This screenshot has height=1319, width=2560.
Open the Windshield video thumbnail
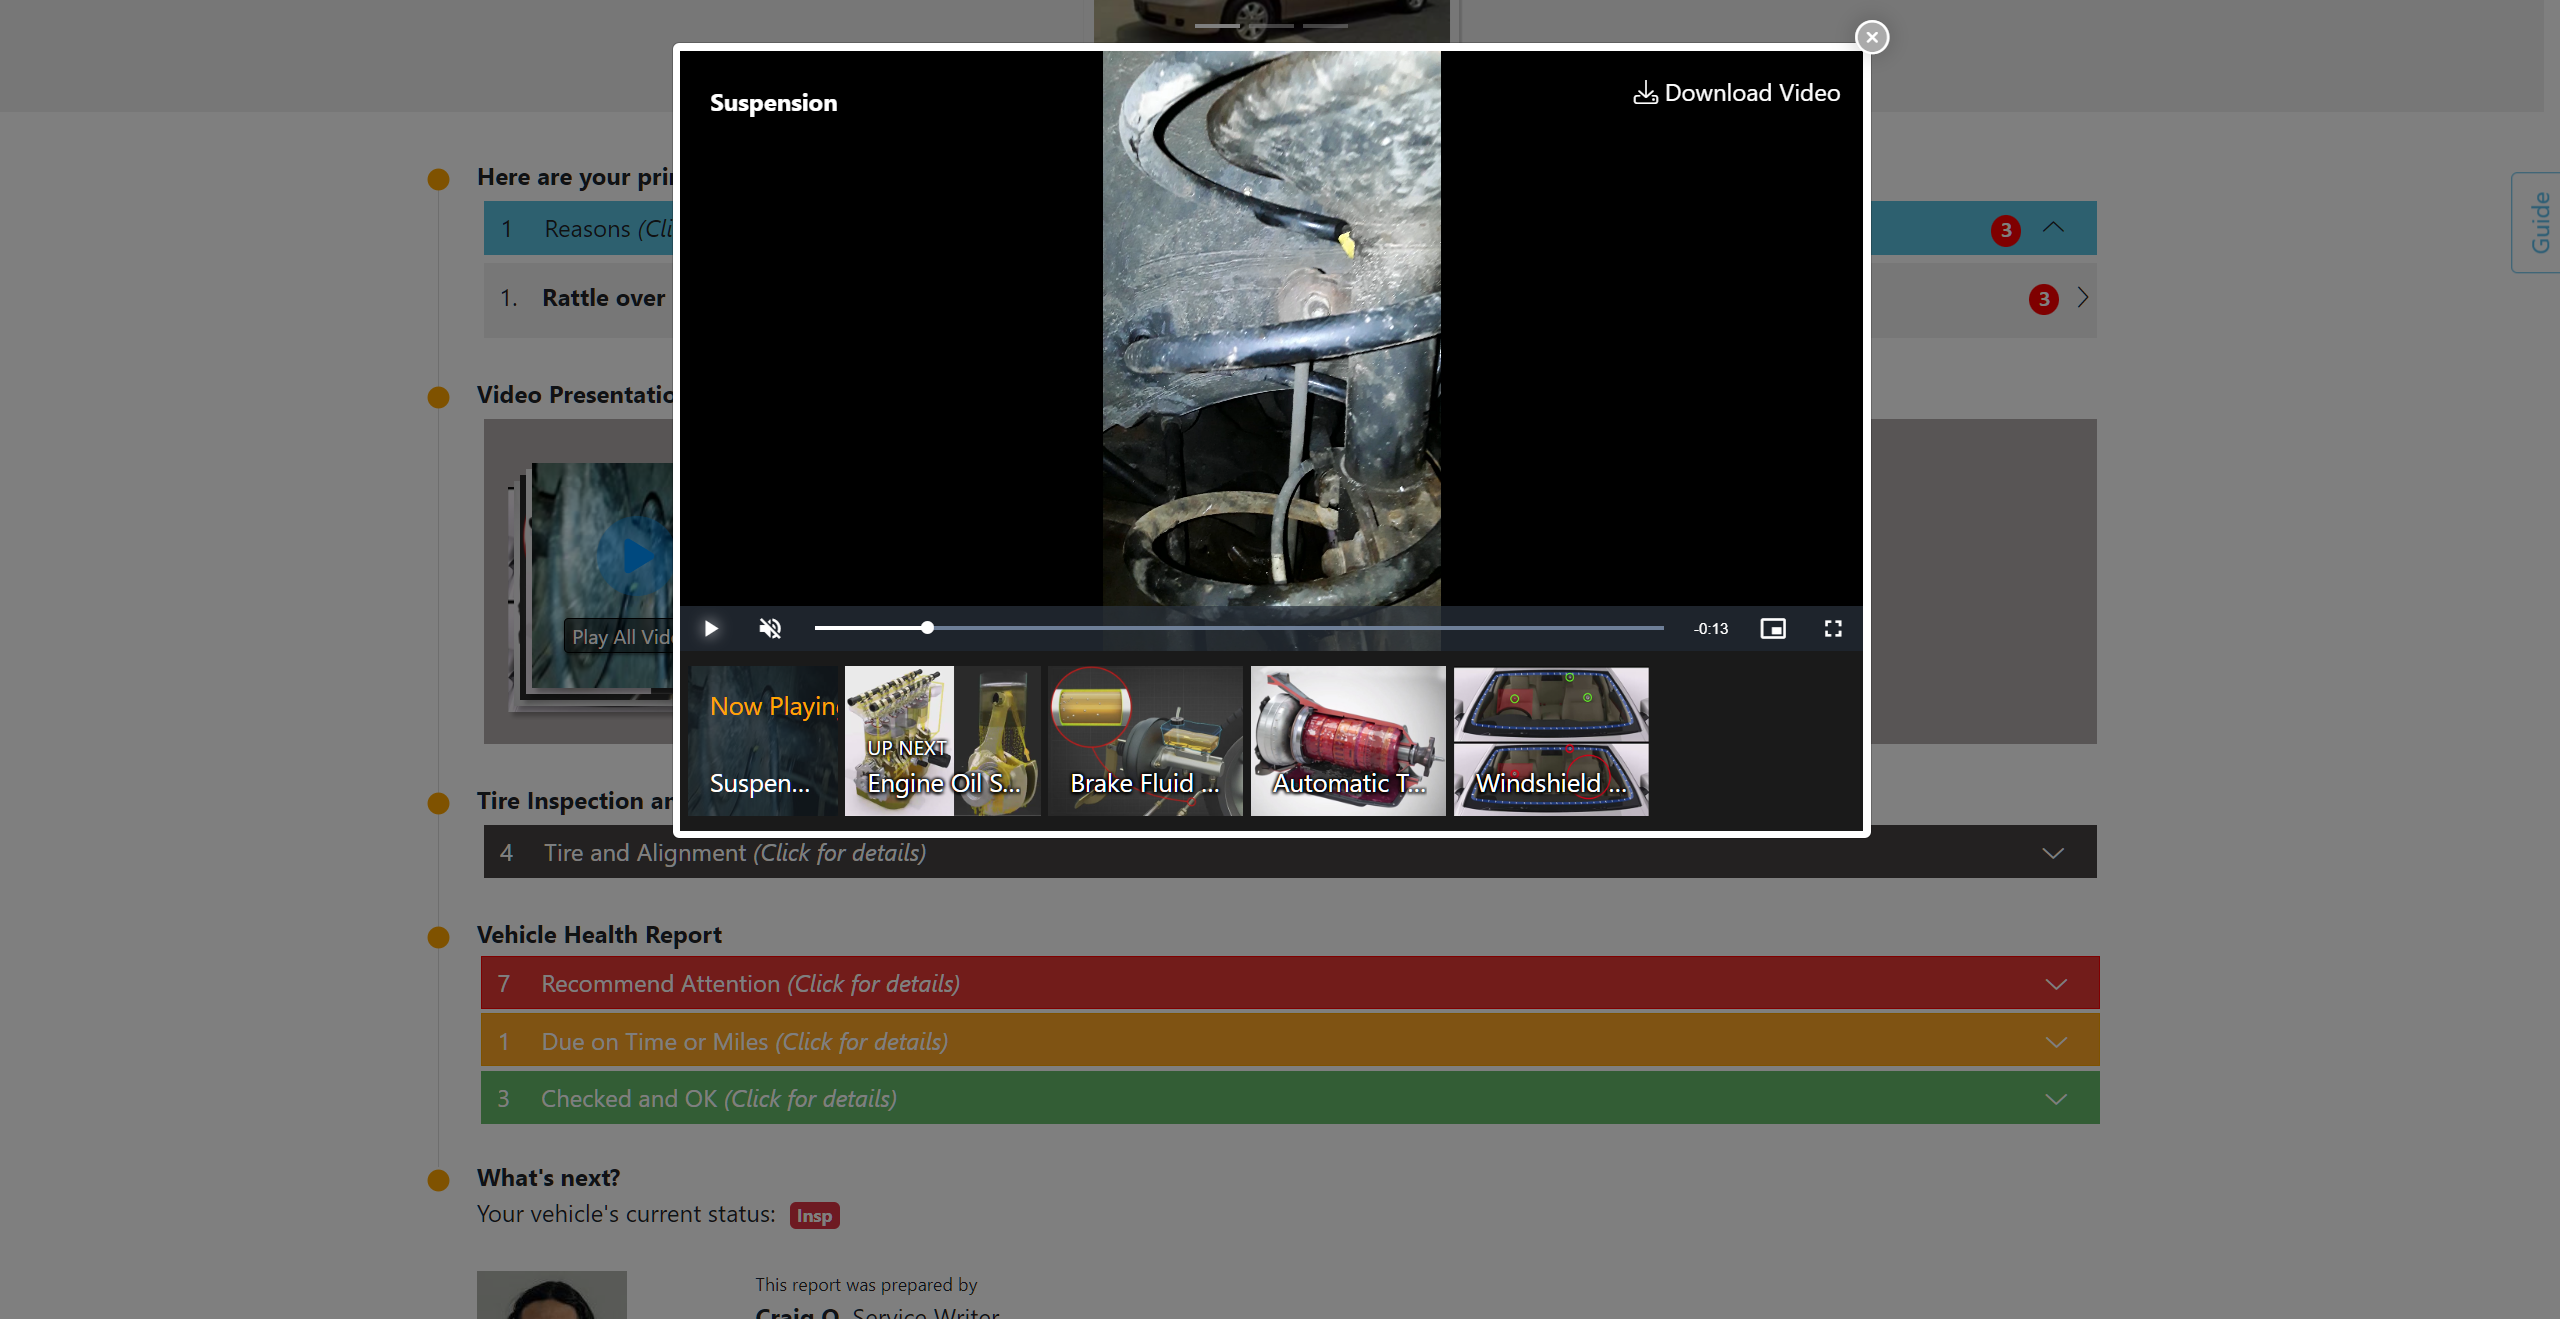[1550, 741]
